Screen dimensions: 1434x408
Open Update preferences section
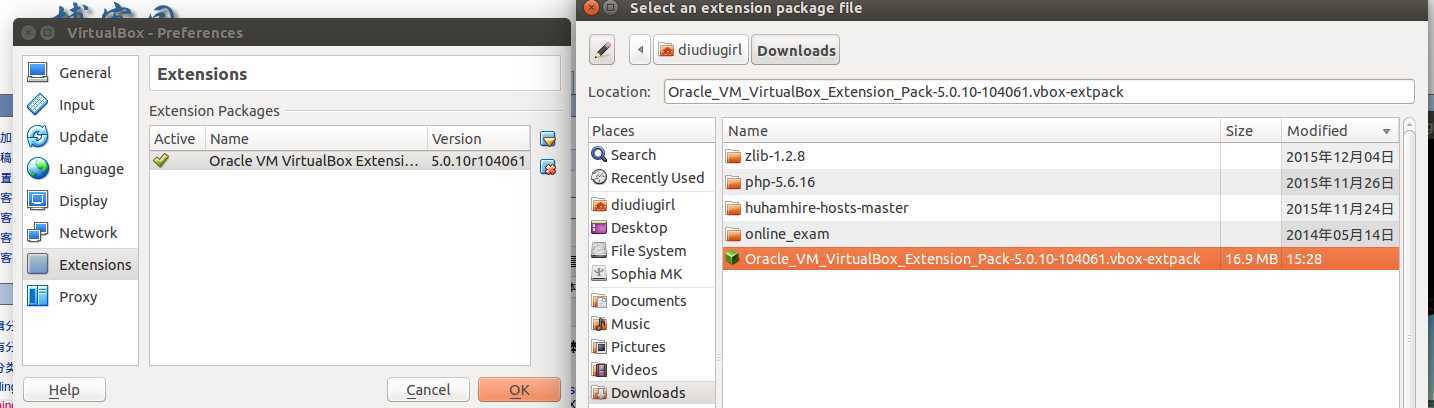click(80, 136)
